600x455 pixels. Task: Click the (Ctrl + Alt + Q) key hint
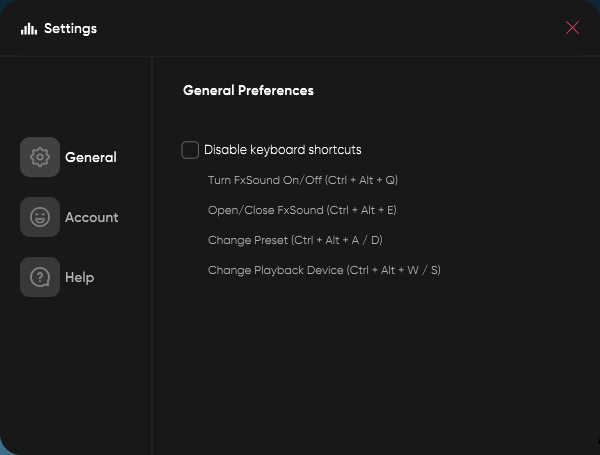click(361, 180)
